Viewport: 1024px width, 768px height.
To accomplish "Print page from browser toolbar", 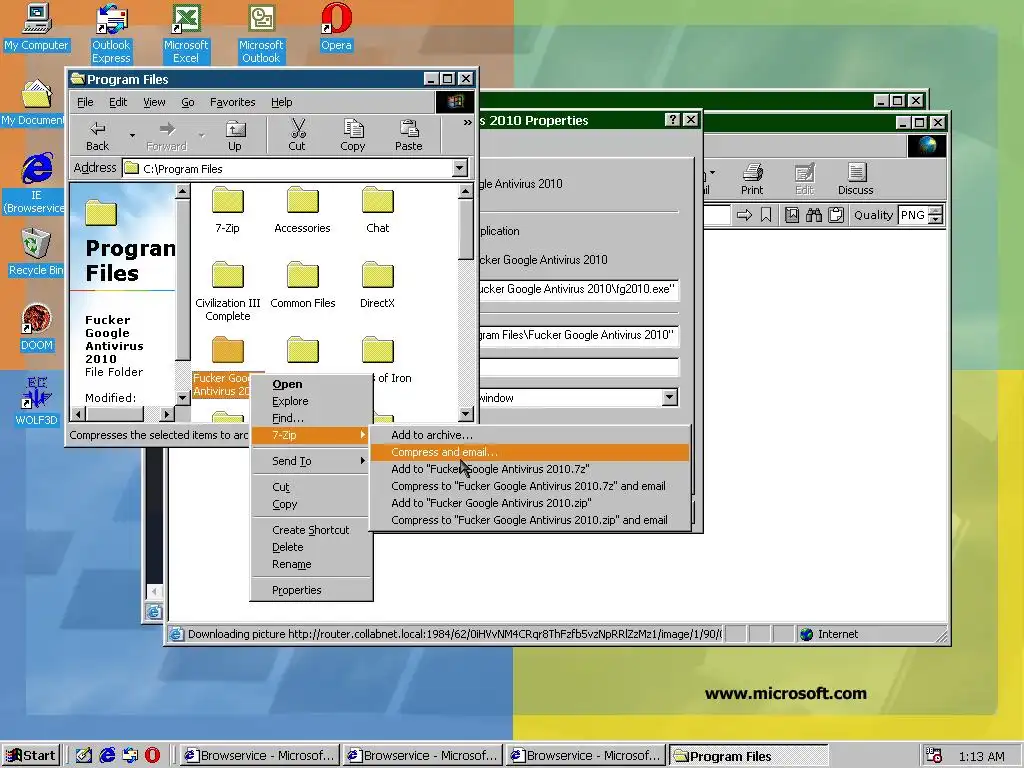I will [x=752, y=180].
